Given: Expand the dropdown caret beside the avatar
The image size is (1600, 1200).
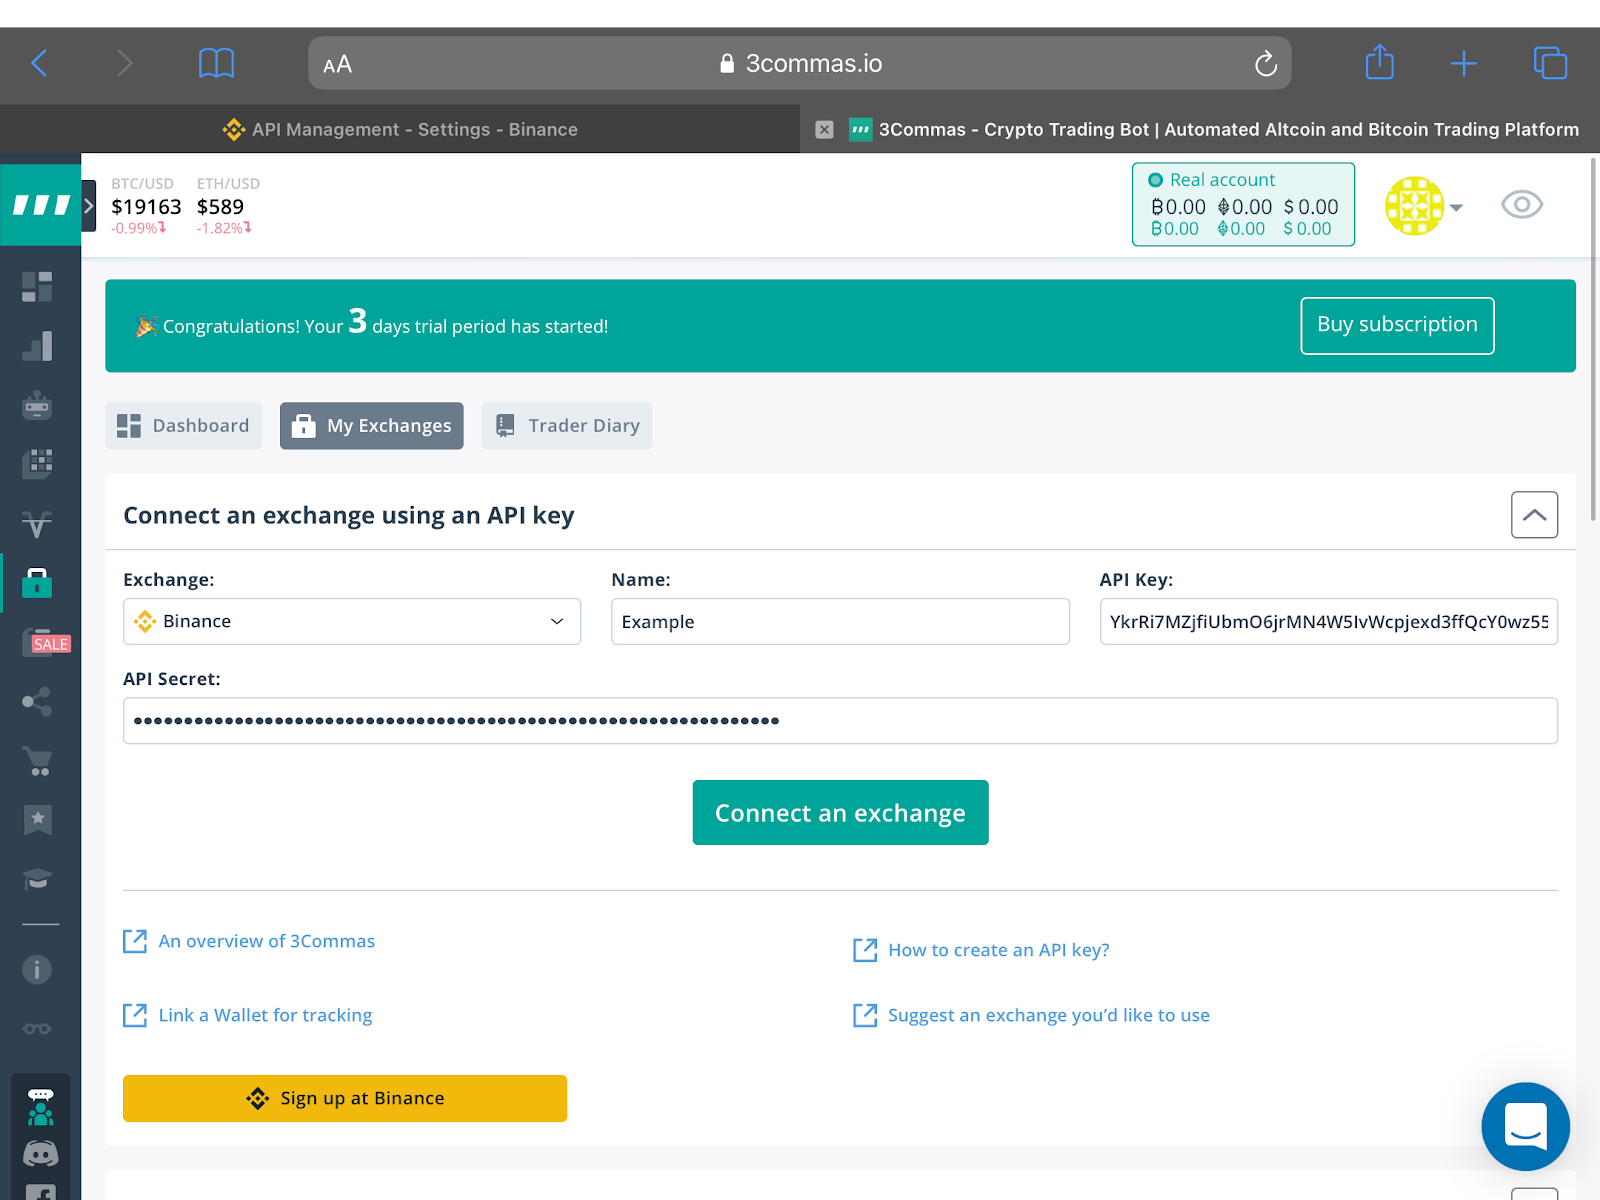Looking at the screenshot, I should pos(1456,208).
